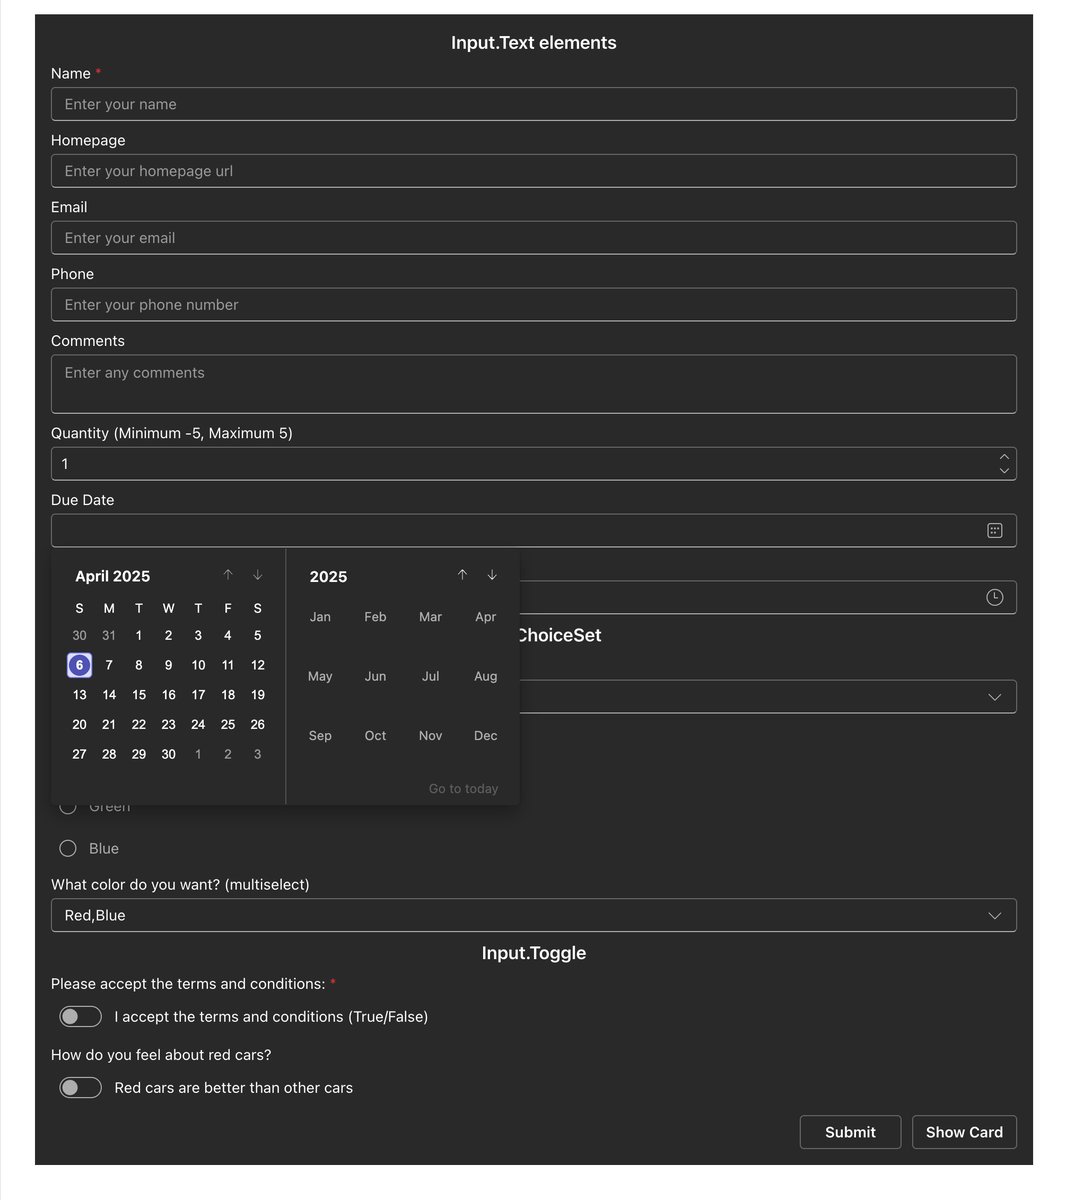Select December in the month picker
Image resolution: width=1066 pixels, height=1200 pixels.
point(485,735)
